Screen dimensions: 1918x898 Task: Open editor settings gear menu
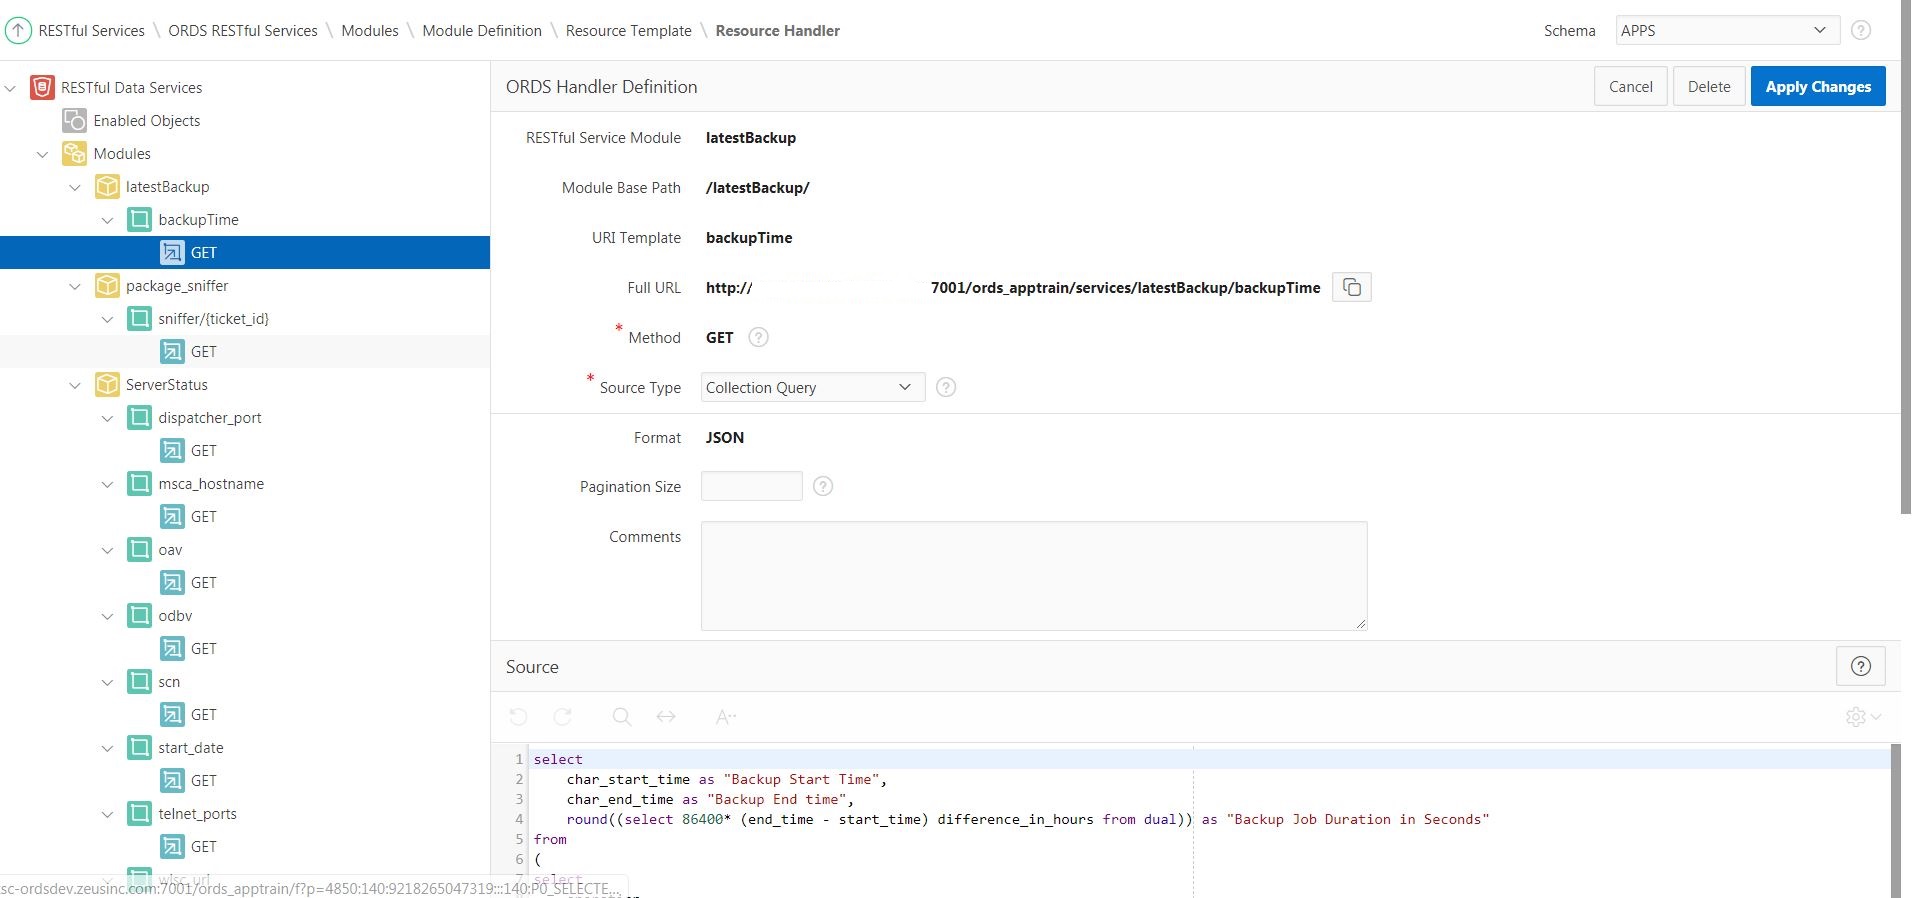coord(1863,717)
